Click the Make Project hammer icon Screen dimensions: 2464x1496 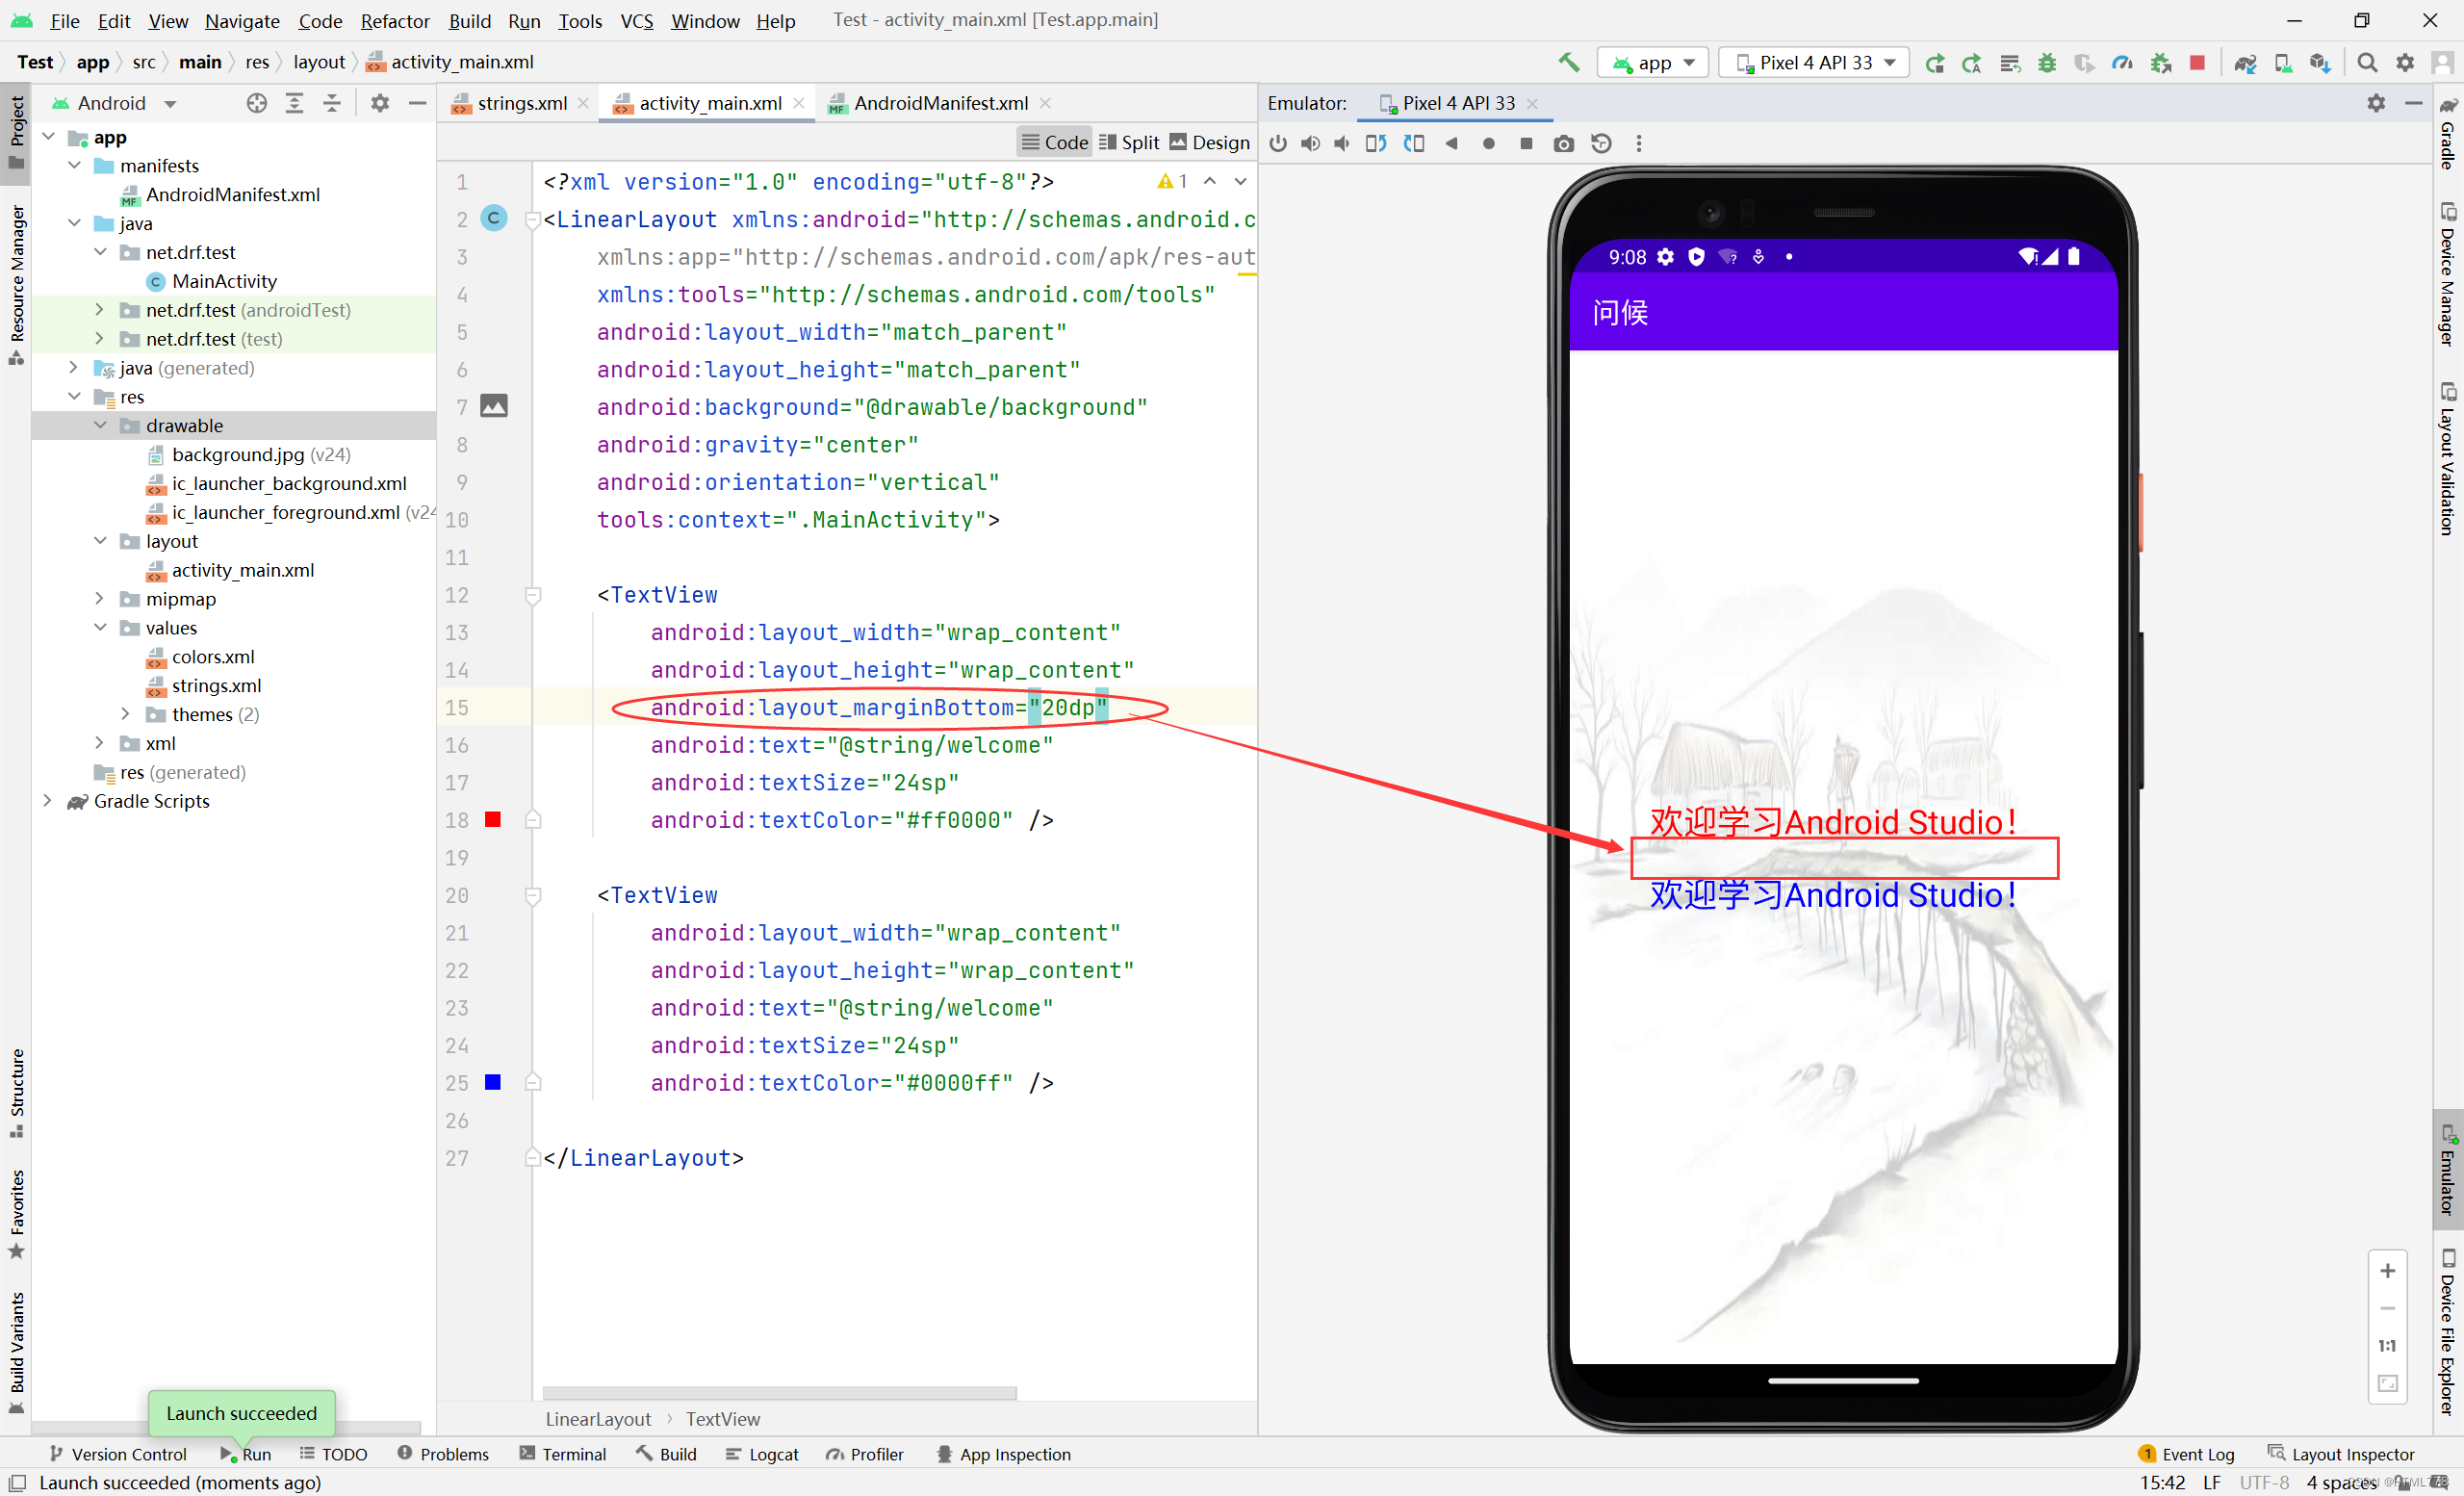(x=1568, y=62)
